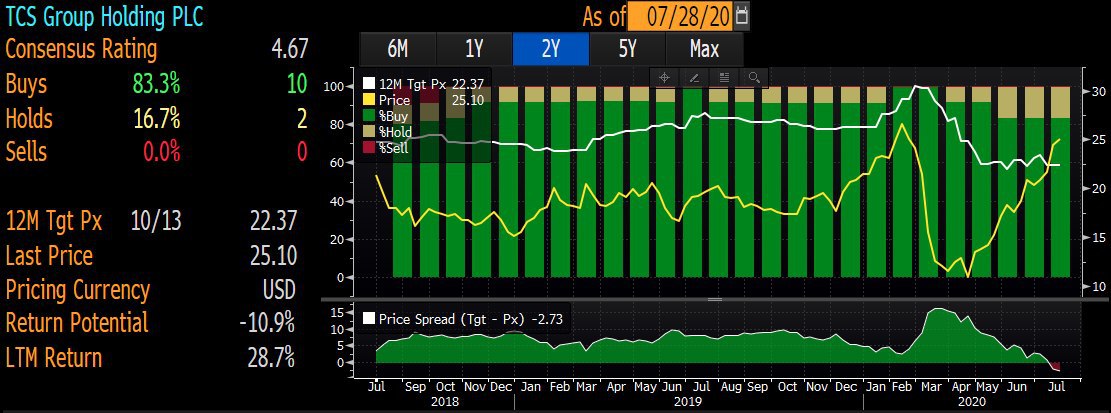Click the LTM Return value 28.7%
Viewport: 1111px width, 413px height.
tap(271, 358)
